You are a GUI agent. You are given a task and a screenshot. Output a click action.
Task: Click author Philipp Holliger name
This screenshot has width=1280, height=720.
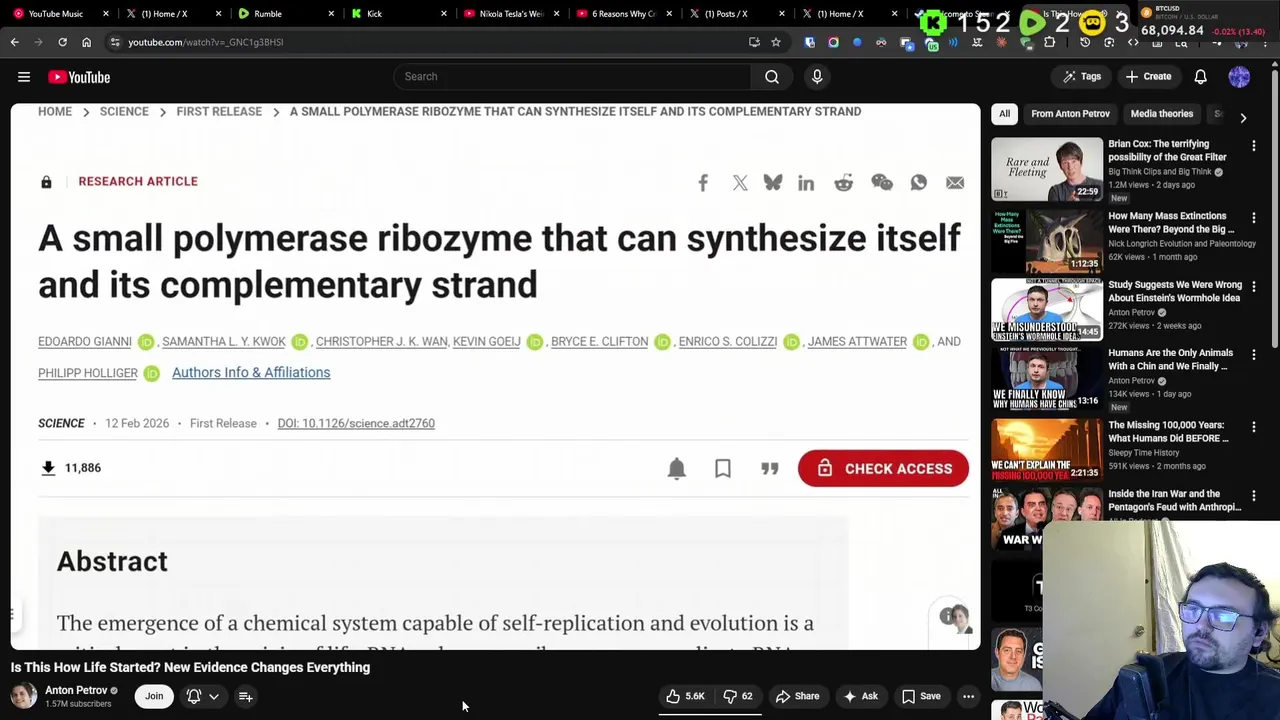(88, 373)
